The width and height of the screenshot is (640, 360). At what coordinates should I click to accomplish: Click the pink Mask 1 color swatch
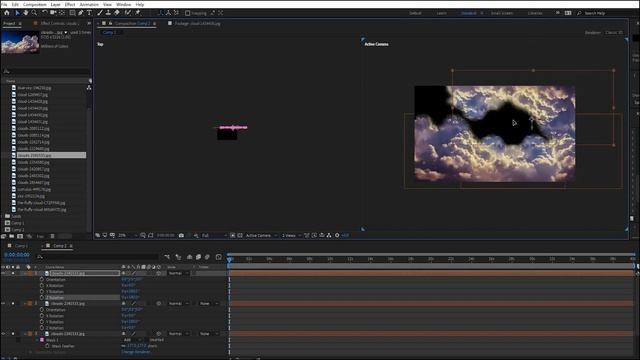pyautogui.click(x=42, y=340)
